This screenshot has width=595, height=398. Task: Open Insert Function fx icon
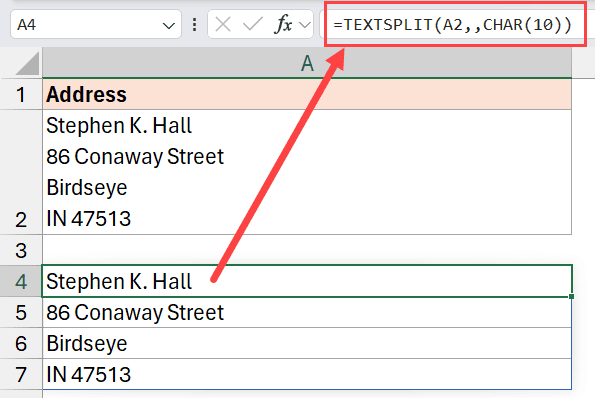pyautogui.click(x=283, y=25)
